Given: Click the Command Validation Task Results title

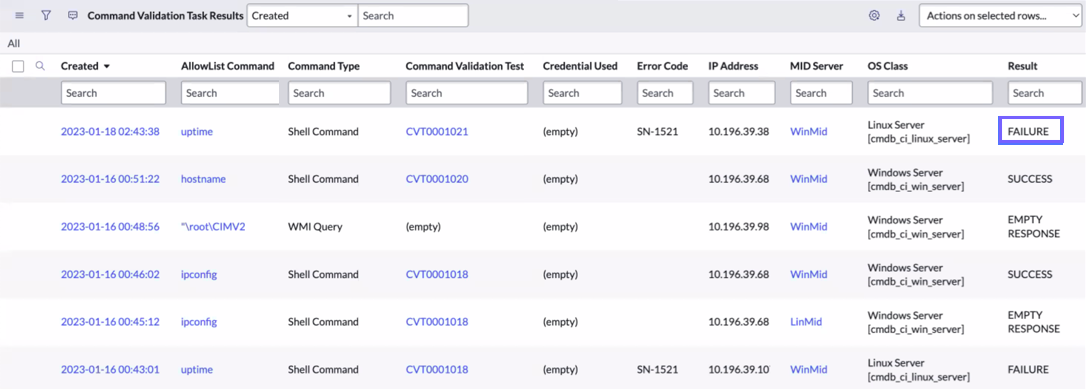Looking at the screenshot, I should pyautogui.click(x=166, y=15).
